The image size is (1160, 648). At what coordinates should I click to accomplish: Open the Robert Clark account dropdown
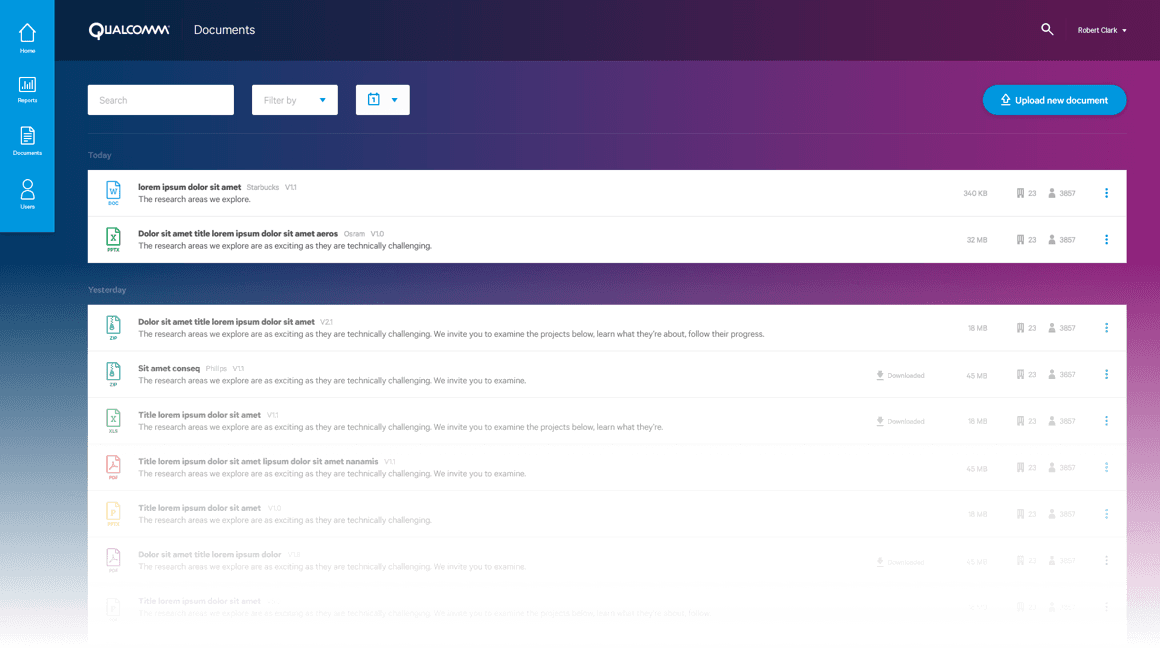tap(1101, 30)
